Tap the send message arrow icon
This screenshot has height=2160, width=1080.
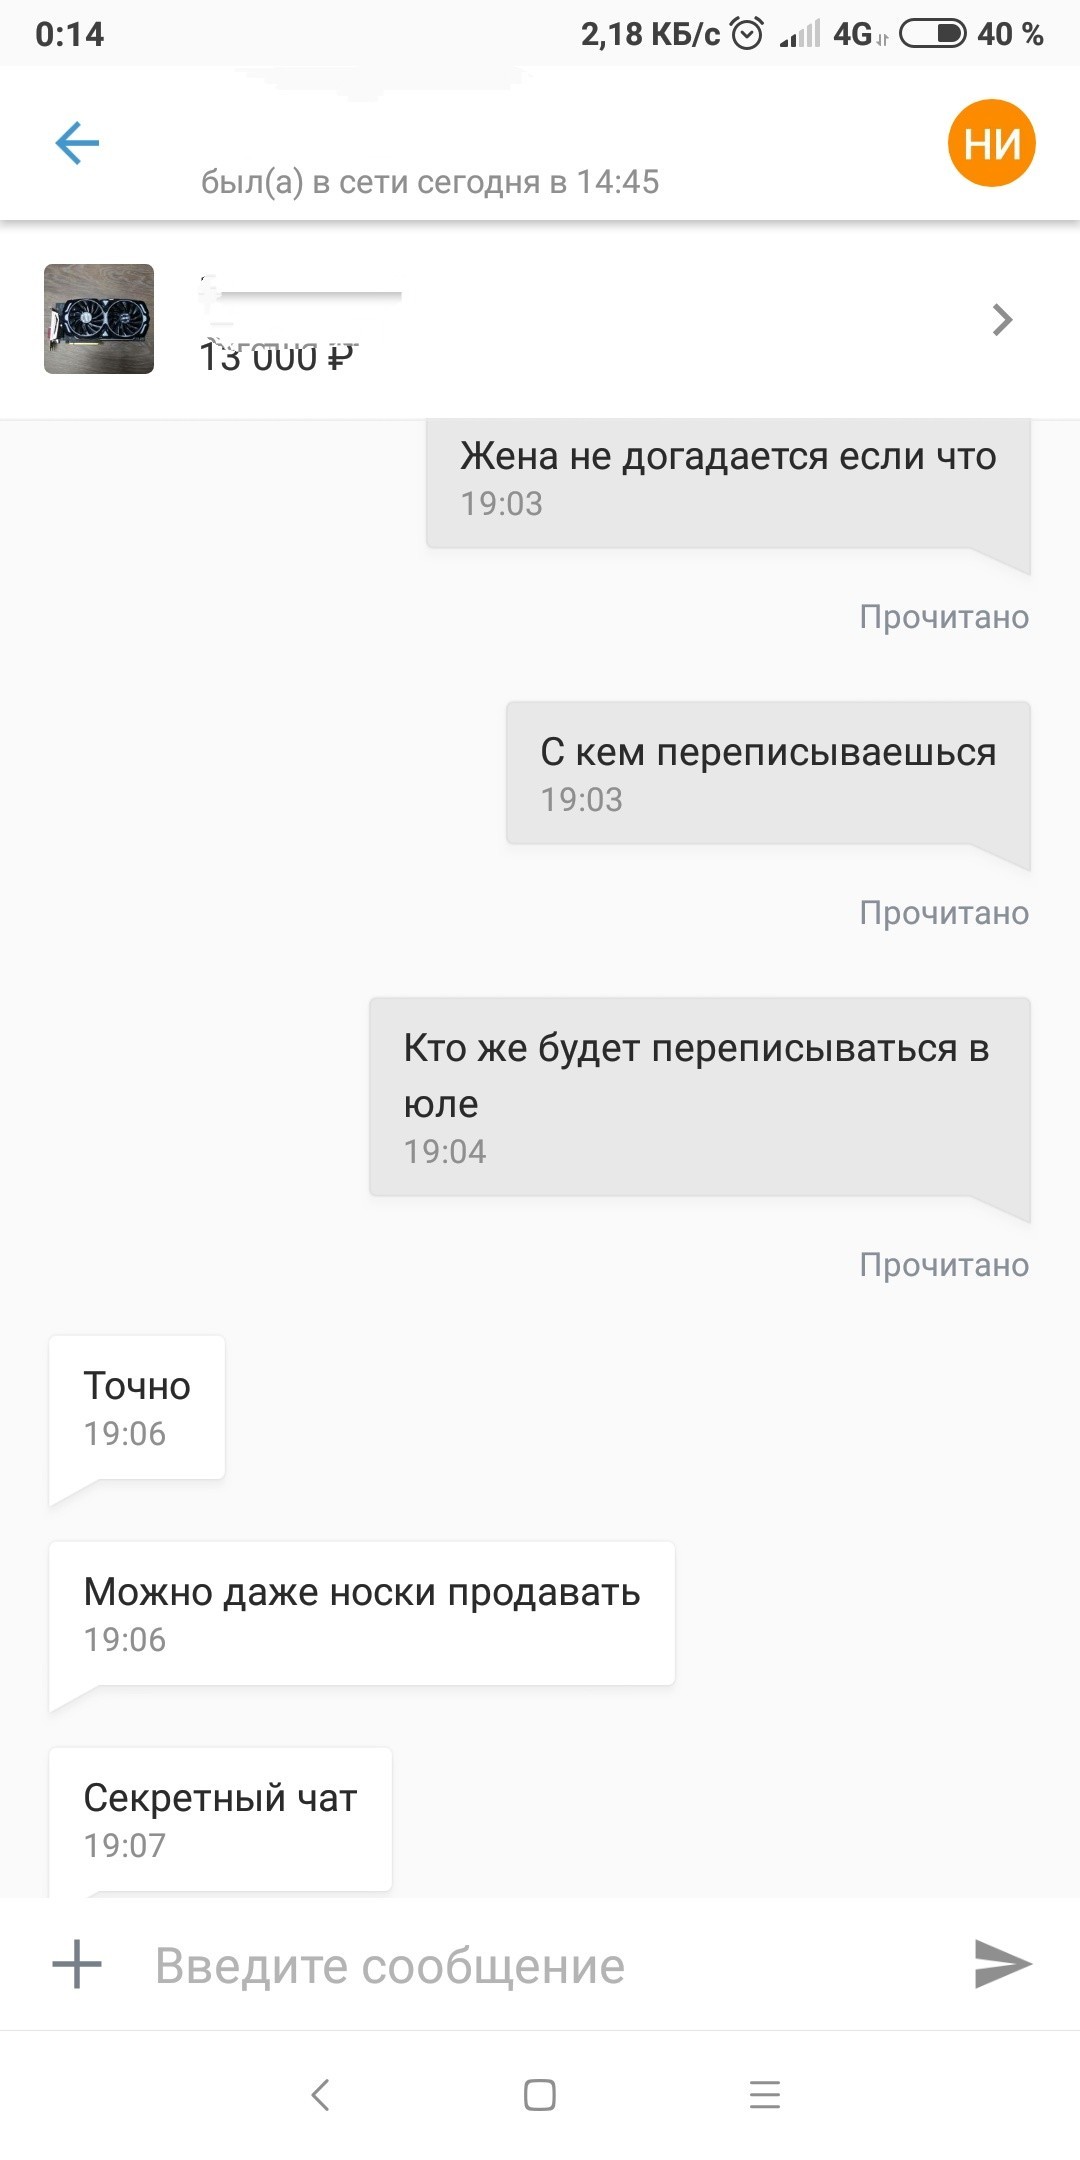click(x=1002, y=1964)
